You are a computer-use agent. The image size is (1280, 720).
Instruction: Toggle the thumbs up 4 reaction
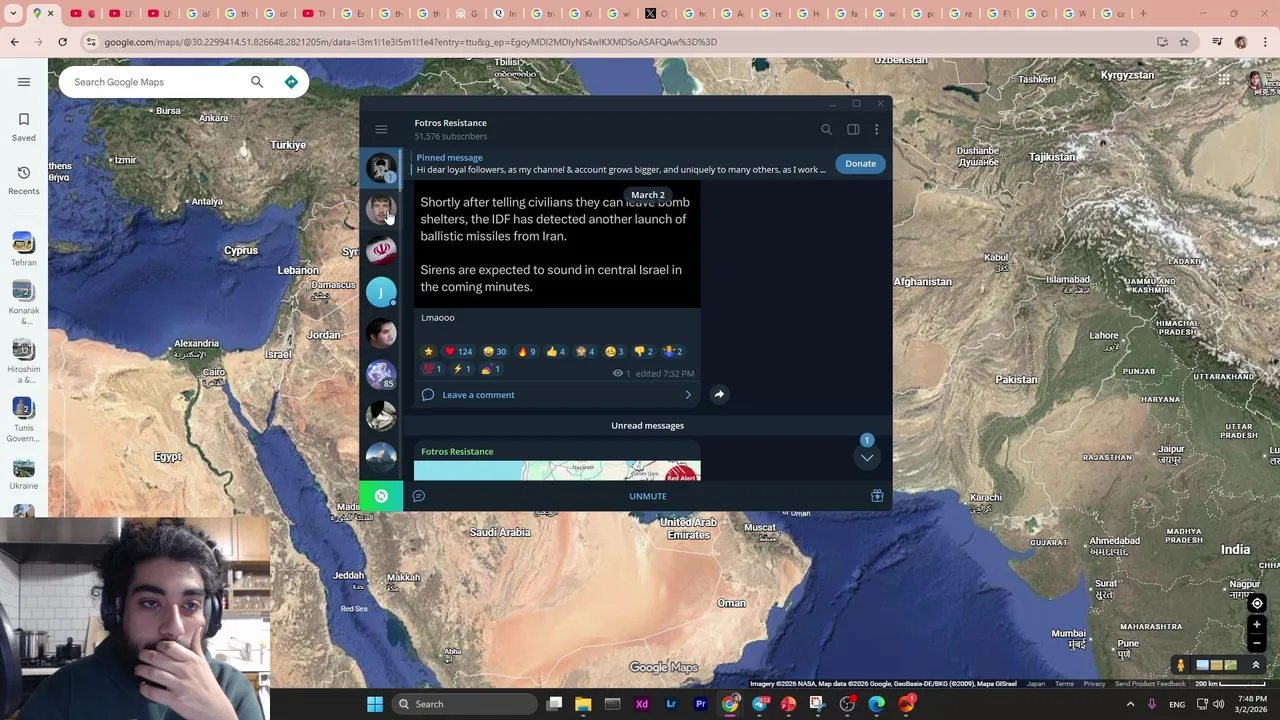[x=556, y=352]
